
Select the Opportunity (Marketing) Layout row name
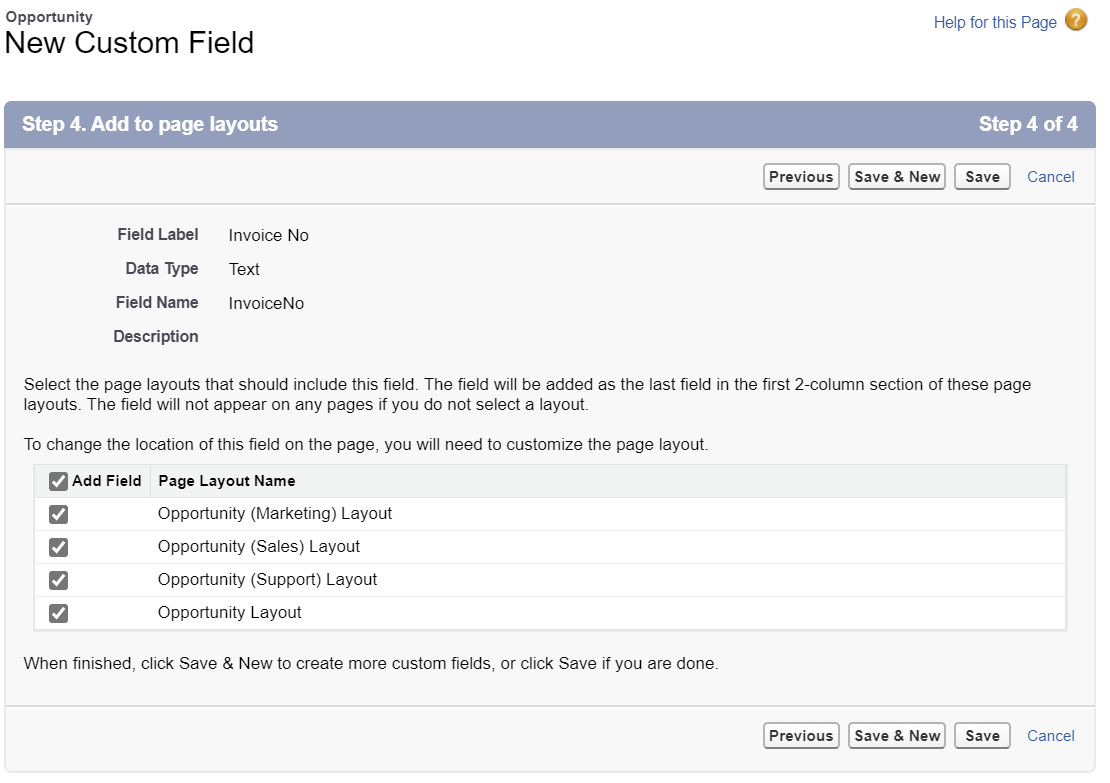point(275,514)
